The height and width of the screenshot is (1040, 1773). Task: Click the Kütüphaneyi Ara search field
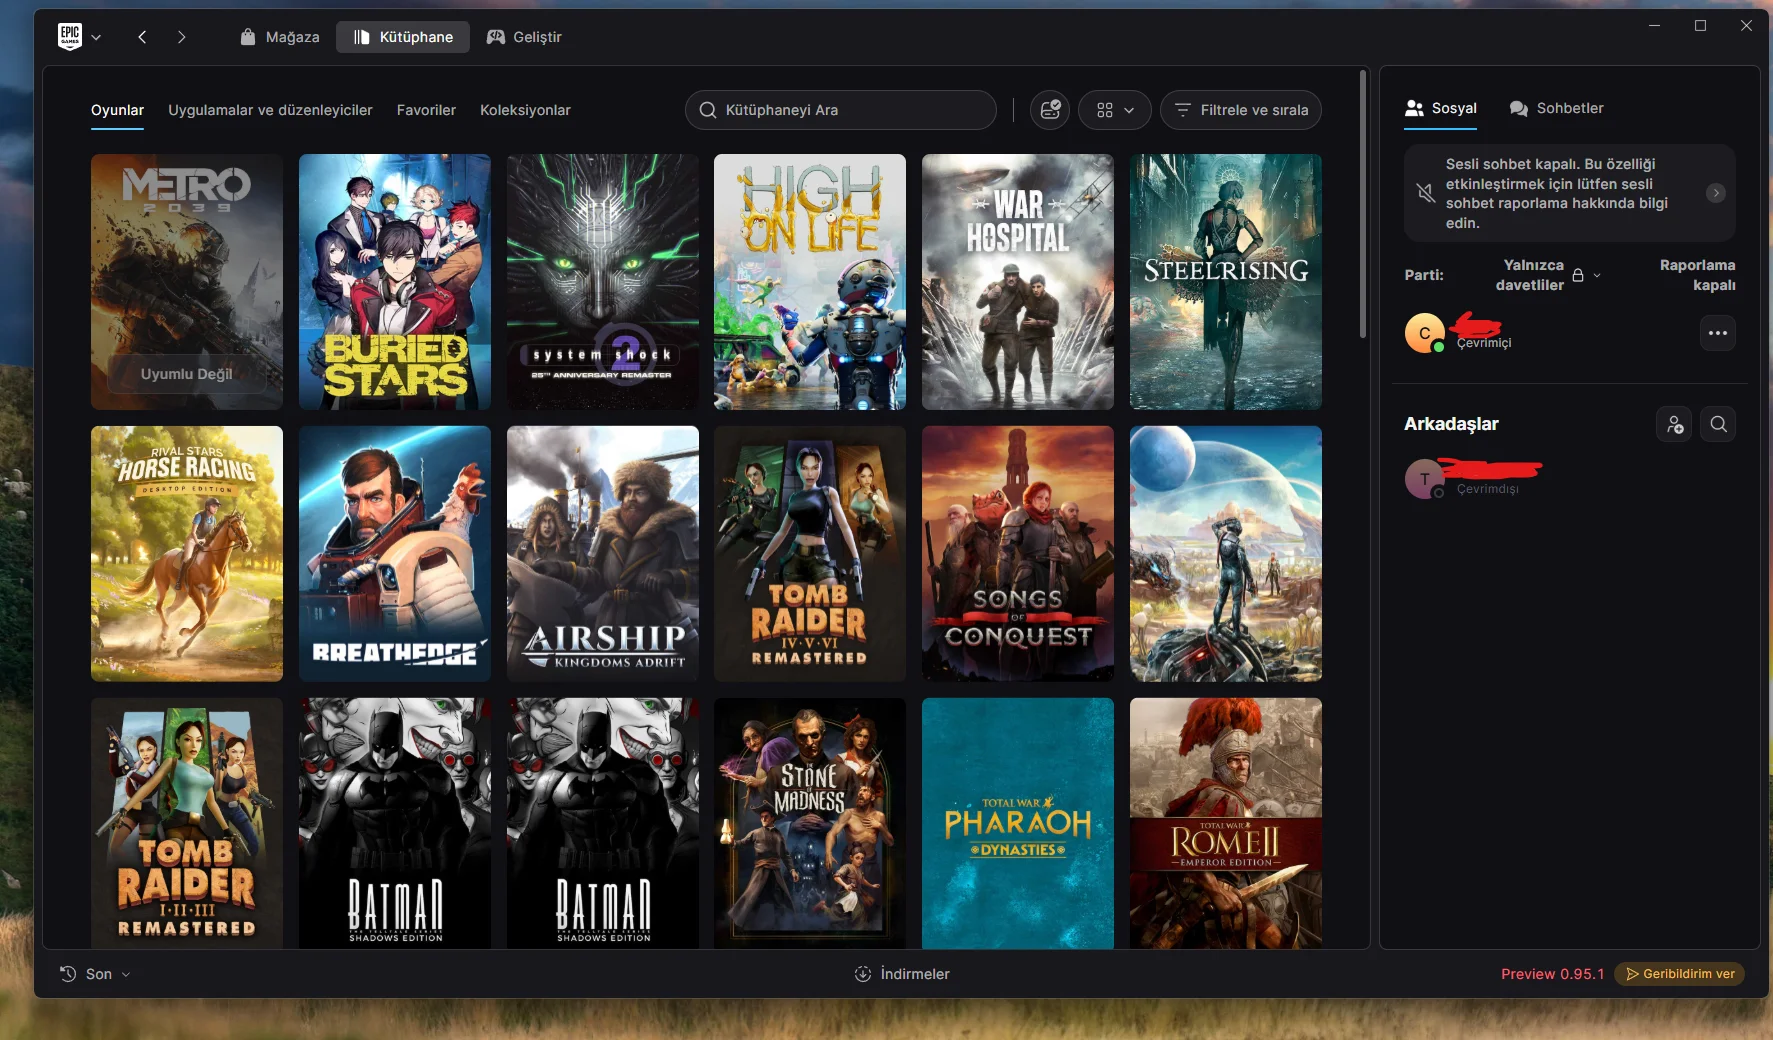pos(840,110)
